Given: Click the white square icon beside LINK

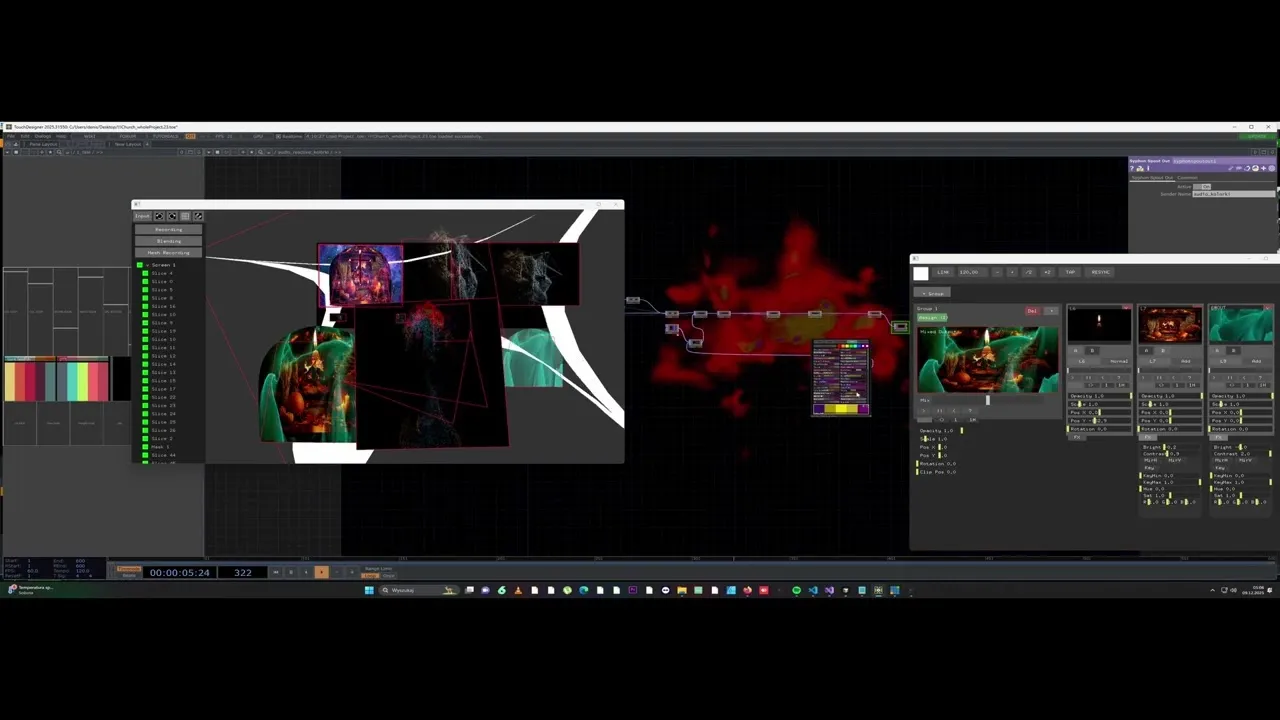Looking at the screenshot, I should point(921,273).
